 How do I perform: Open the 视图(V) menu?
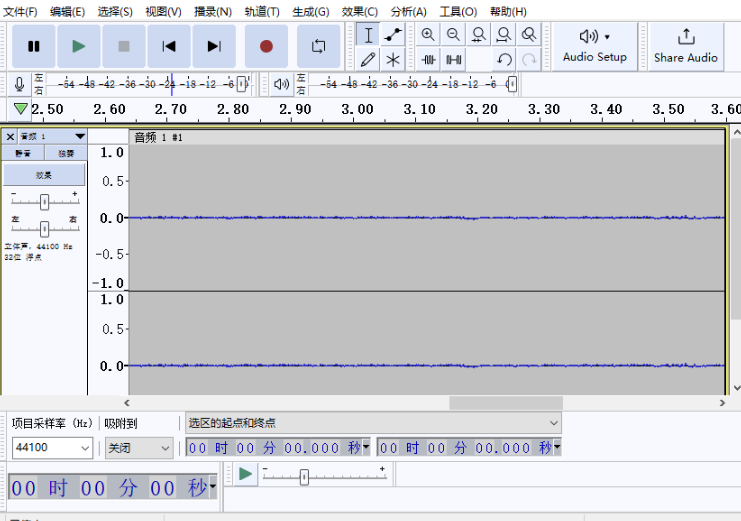[x=163, y=11]
